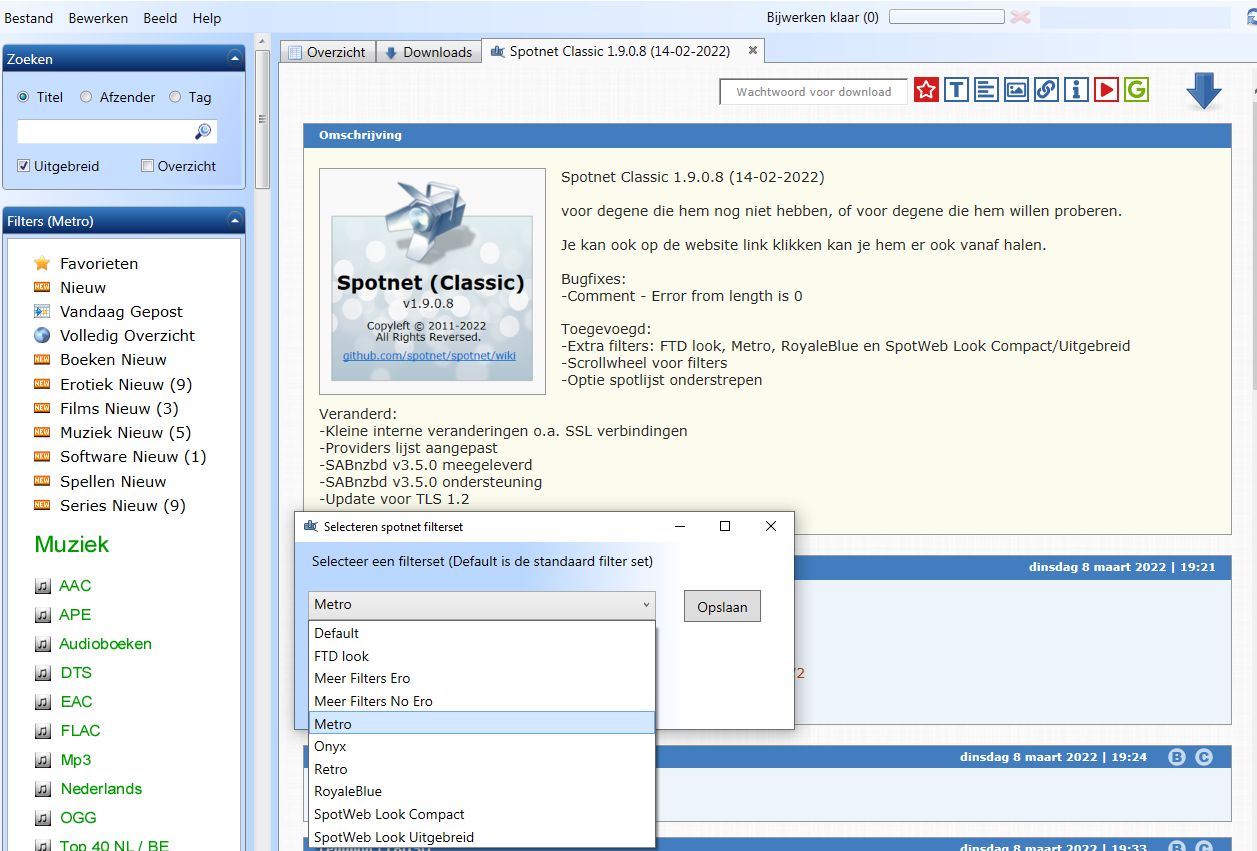The image size is (1257, 851).
Task: Click the C icon in the 19:24 comment header
Action: [x=1204, y=757]
